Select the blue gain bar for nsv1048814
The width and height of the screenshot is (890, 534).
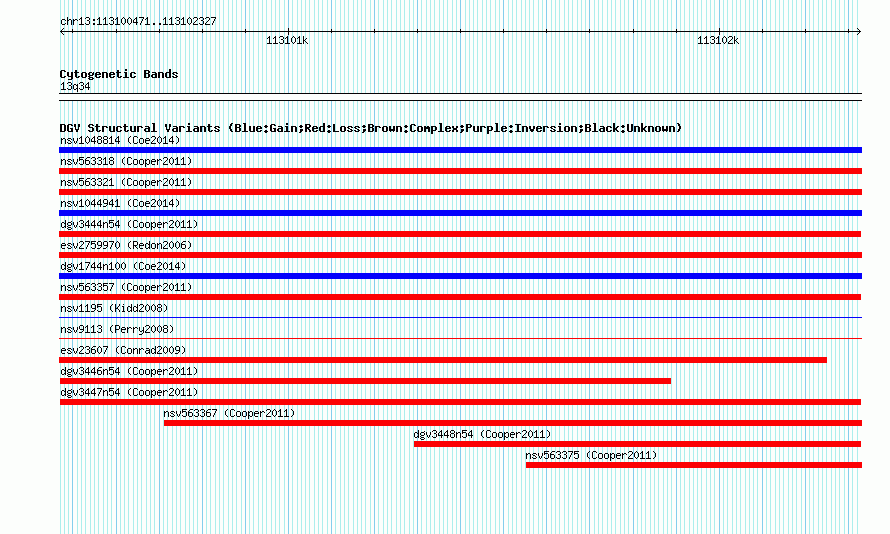coord(460,150)
